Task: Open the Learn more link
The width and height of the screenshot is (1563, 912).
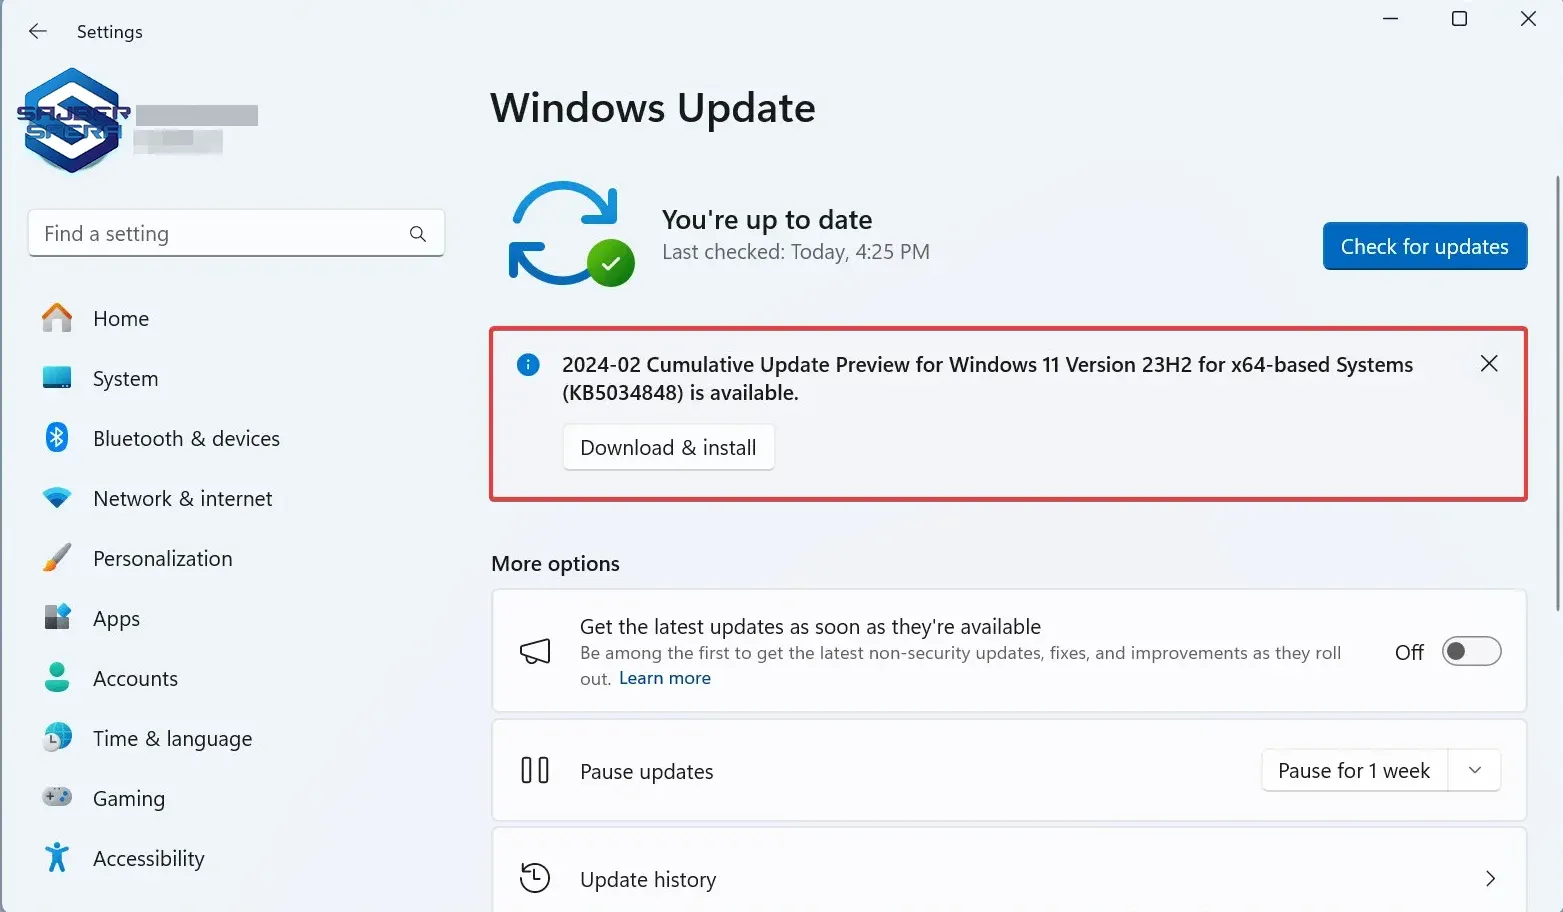Action: 665,678
